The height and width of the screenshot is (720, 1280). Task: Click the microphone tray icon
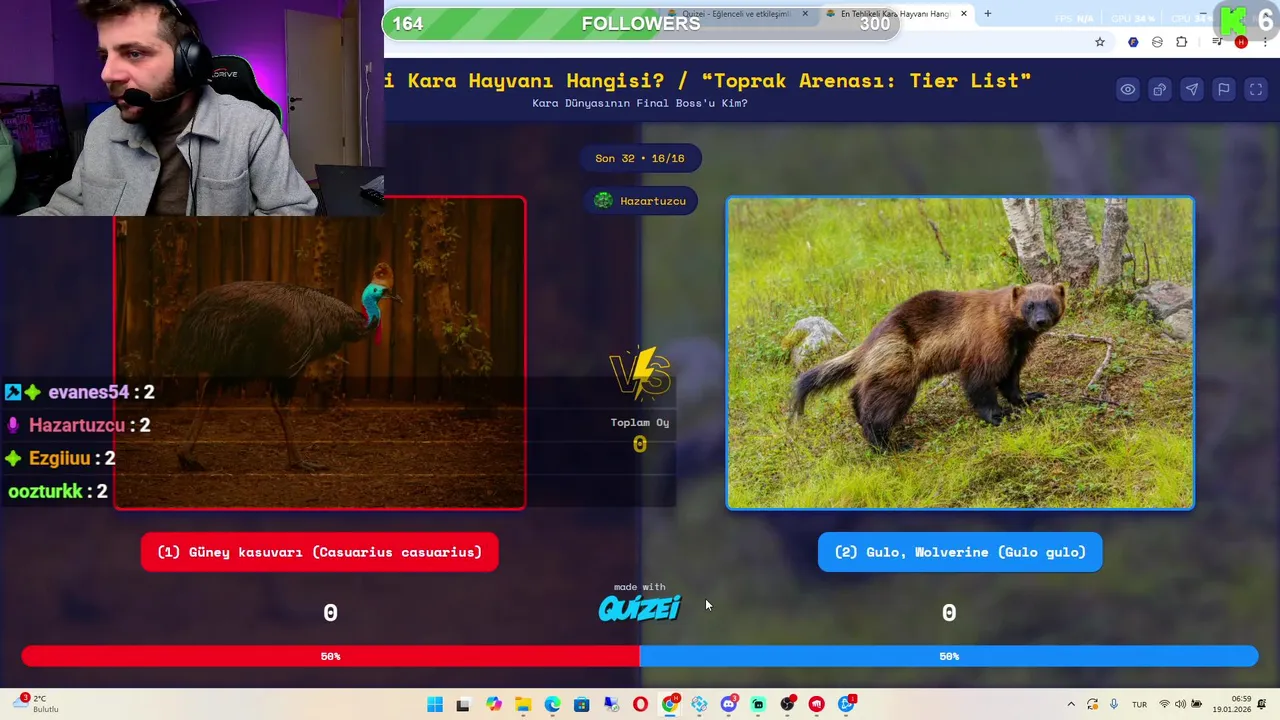point(1113,704)
